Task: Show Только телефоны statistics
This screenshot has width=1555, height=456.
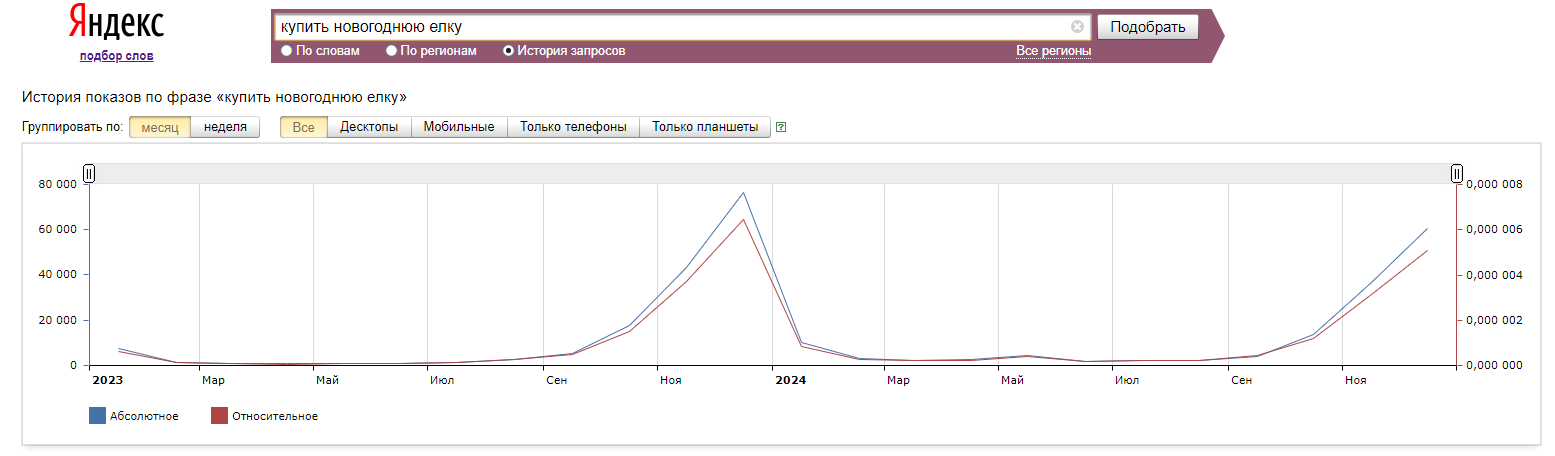Action: tap(573, 127)
